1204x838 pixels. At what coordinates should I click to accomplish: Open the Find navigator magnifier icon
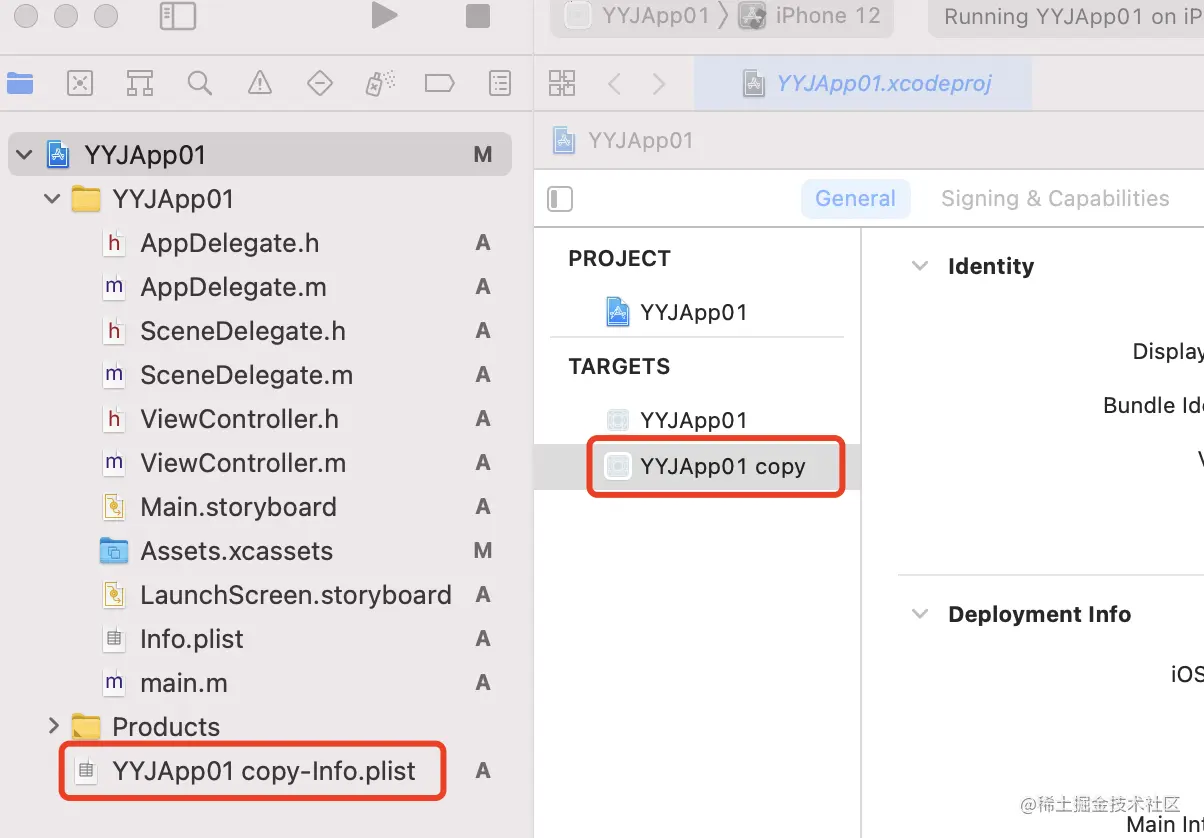pyautogui.click(x=199, y=83)
